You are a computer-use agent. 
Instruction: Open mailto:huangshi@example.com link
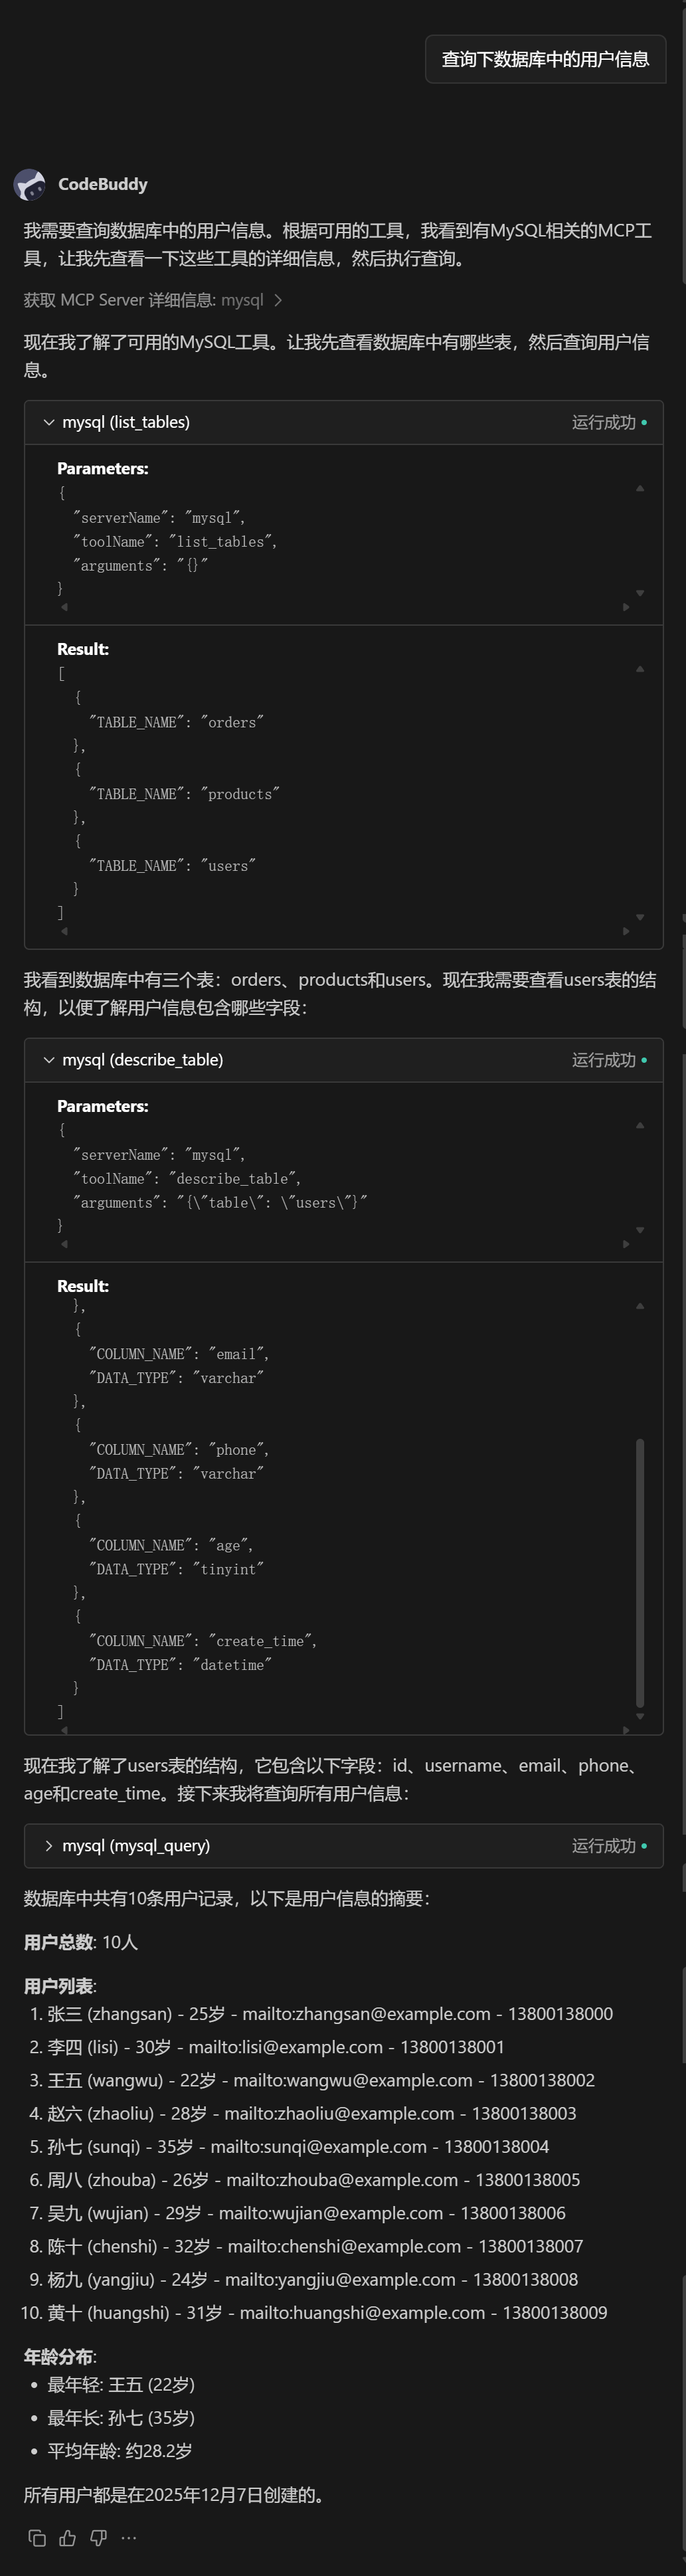(362, 2312)
